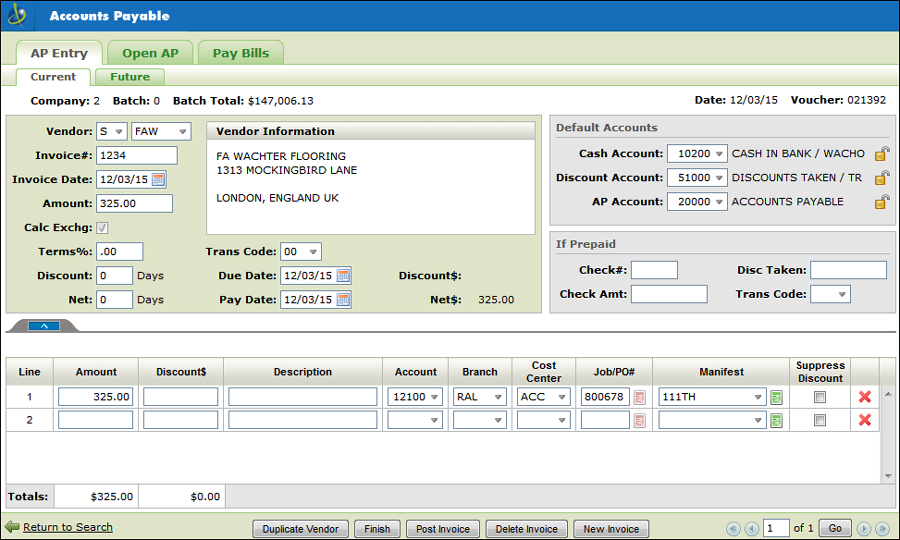This screenshot has height=540, width=900.
Task: Expand the Discount Account 51000 dropdown
Action: (697, 178)
